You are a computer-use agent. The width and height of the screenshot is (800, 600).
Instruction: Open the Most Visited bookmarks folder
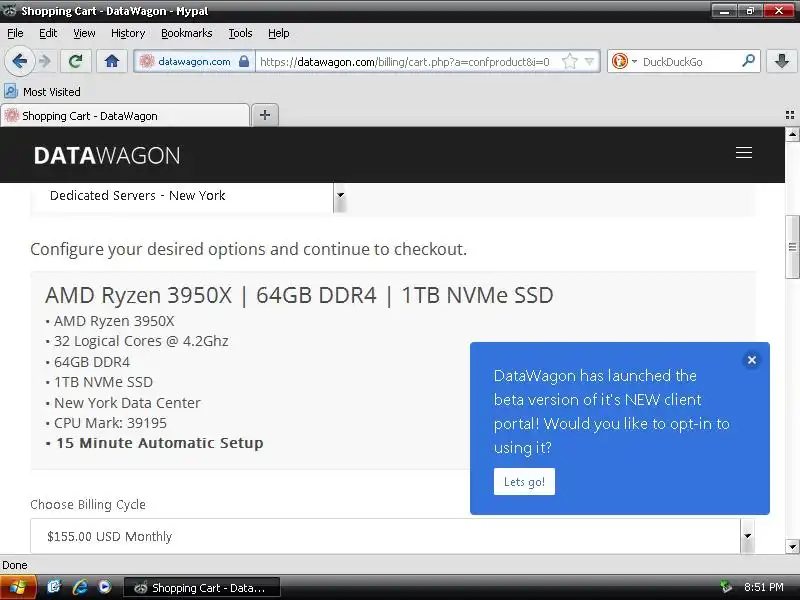[42, 92]
